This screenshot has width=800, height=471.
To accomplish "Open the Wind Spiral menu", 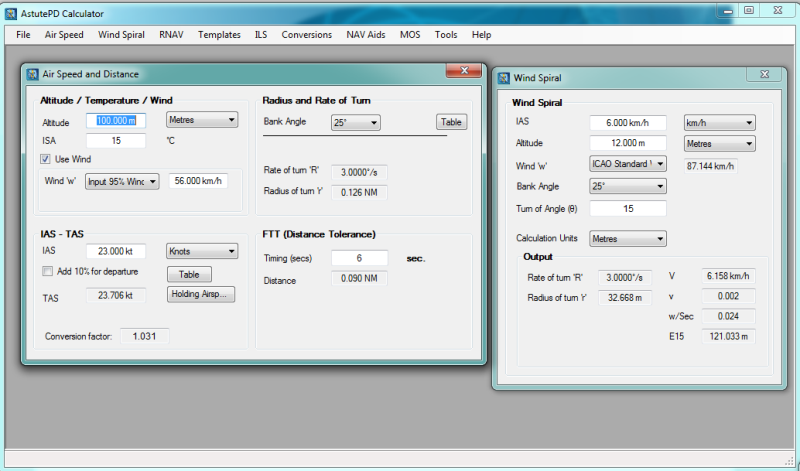I will coord(121,35).
